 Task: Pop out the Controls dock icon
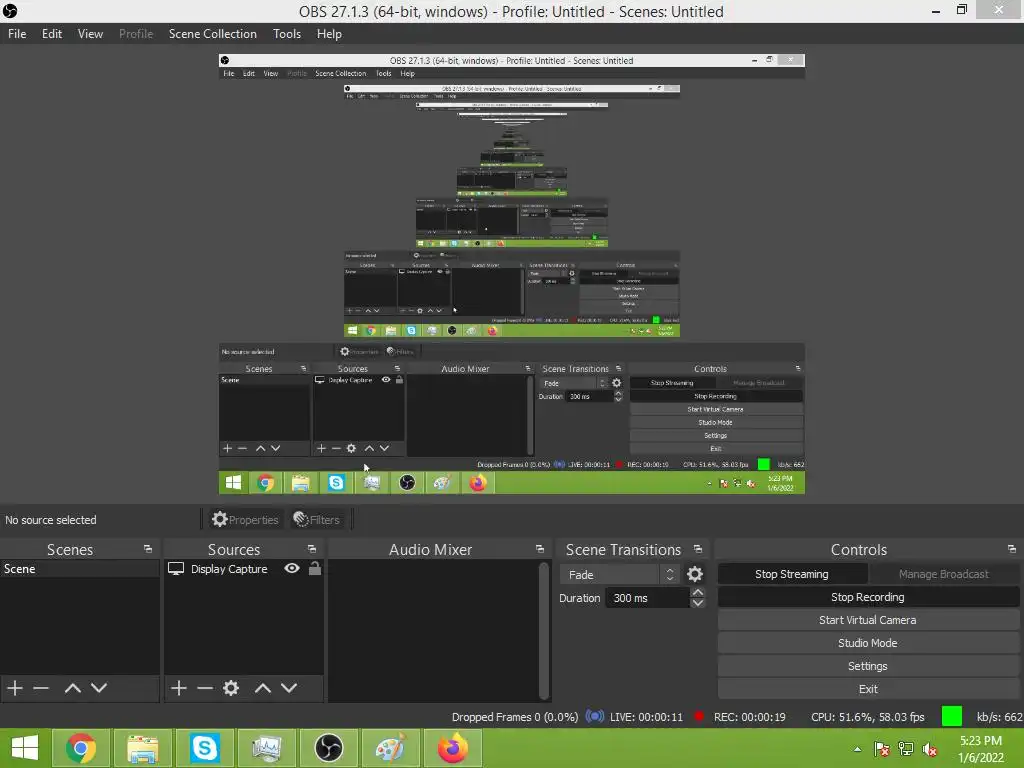[1012, 549]
